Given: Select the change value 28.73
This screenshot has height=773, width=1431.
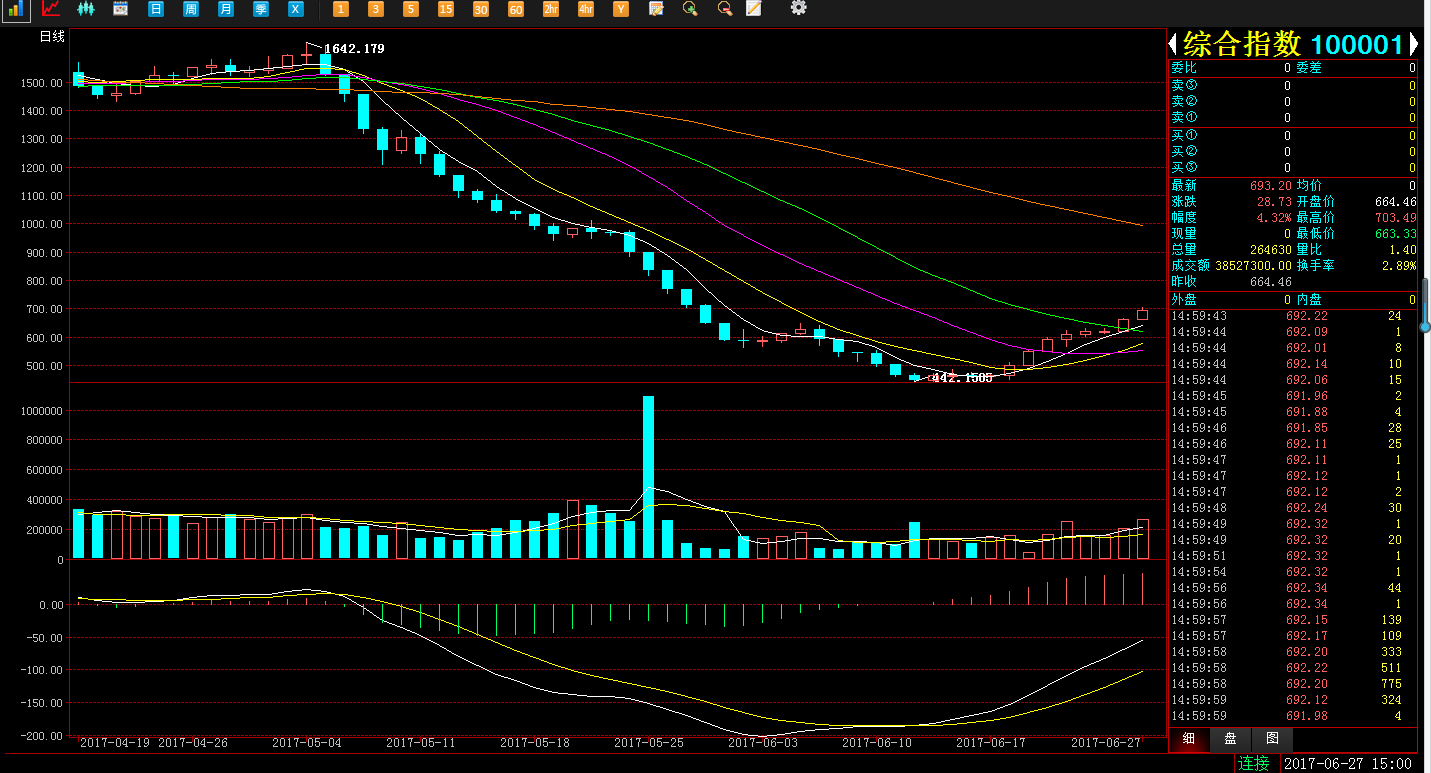Looking at the screenshot, I should click(x=1273, y=202).
